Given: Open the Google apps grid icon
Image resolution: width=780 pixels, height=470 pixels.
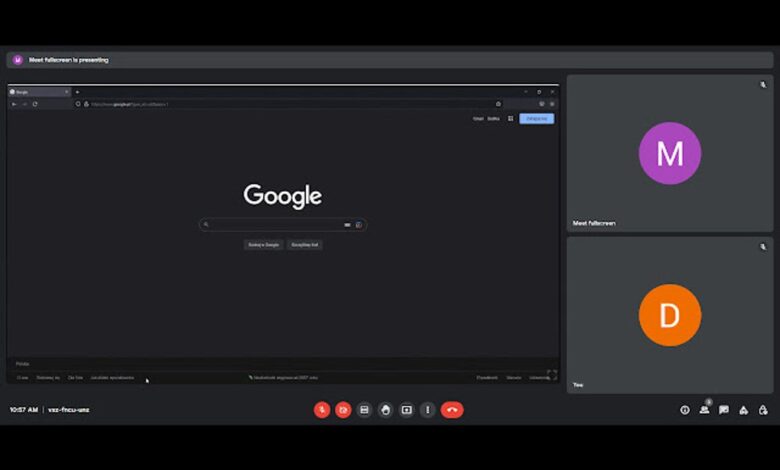Looking at the screenshot, I should tap(510, 118).
